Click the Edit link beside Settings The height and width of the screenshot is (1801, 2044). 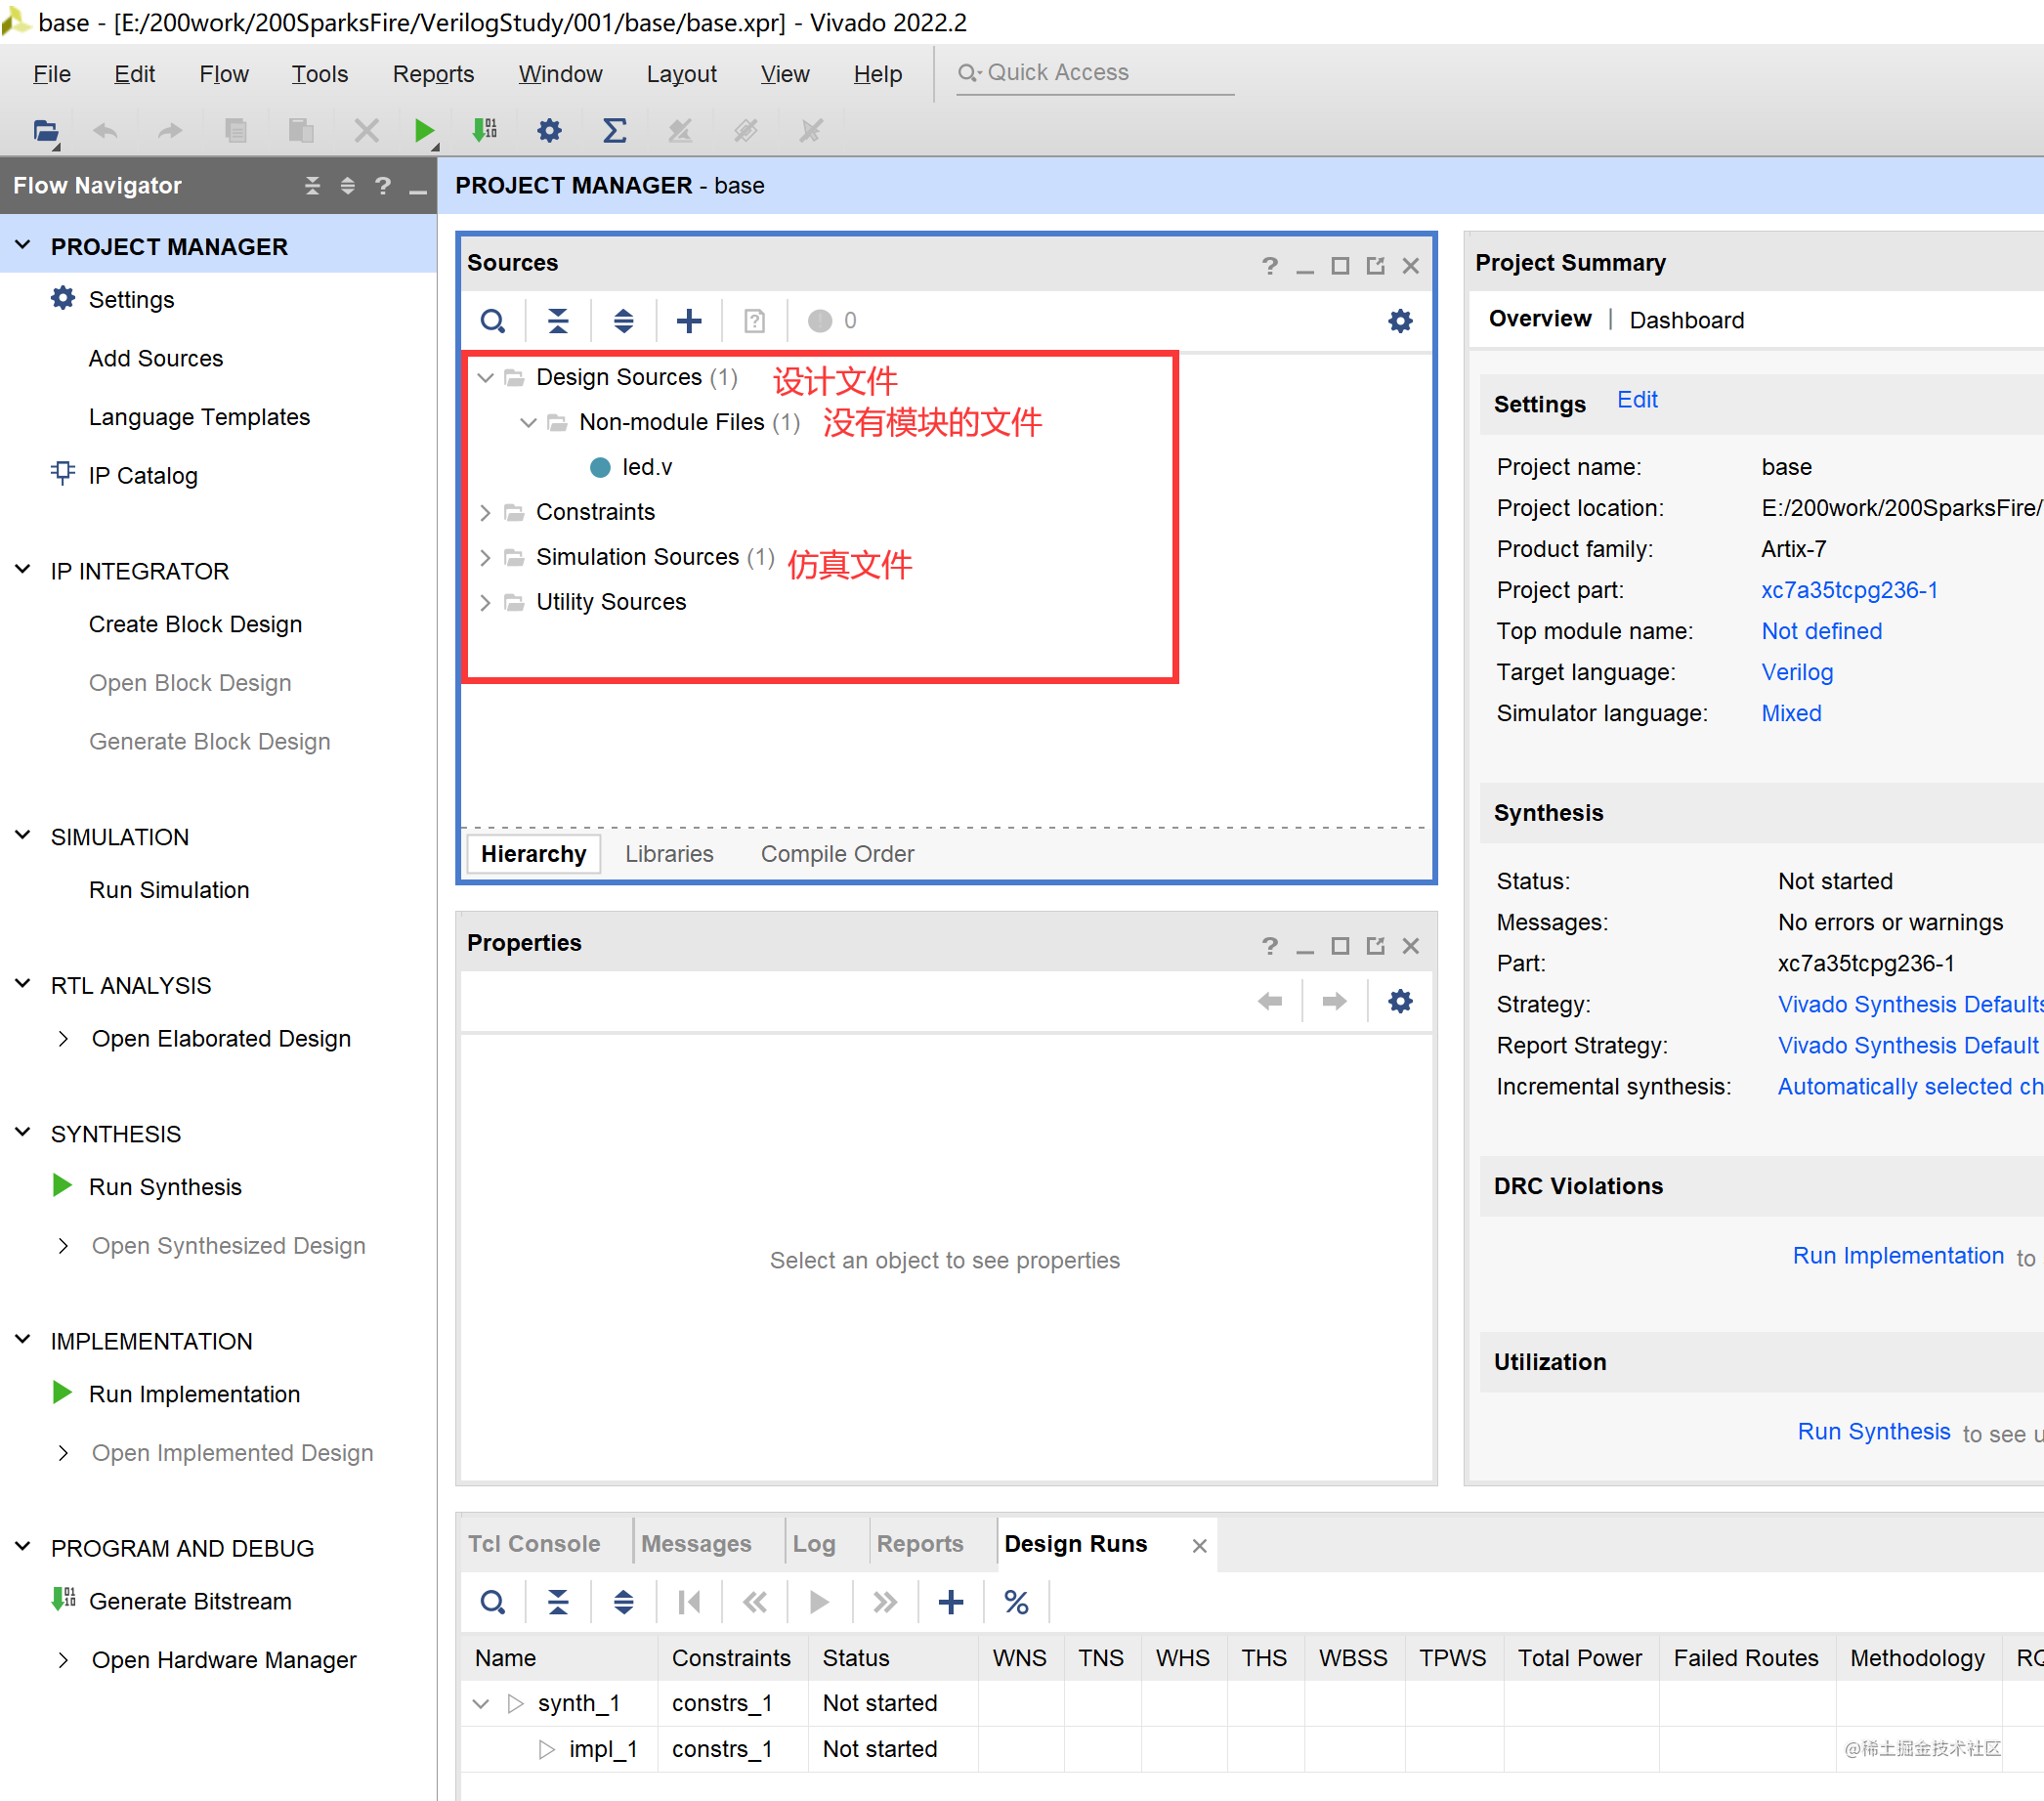coord(1637,400)
